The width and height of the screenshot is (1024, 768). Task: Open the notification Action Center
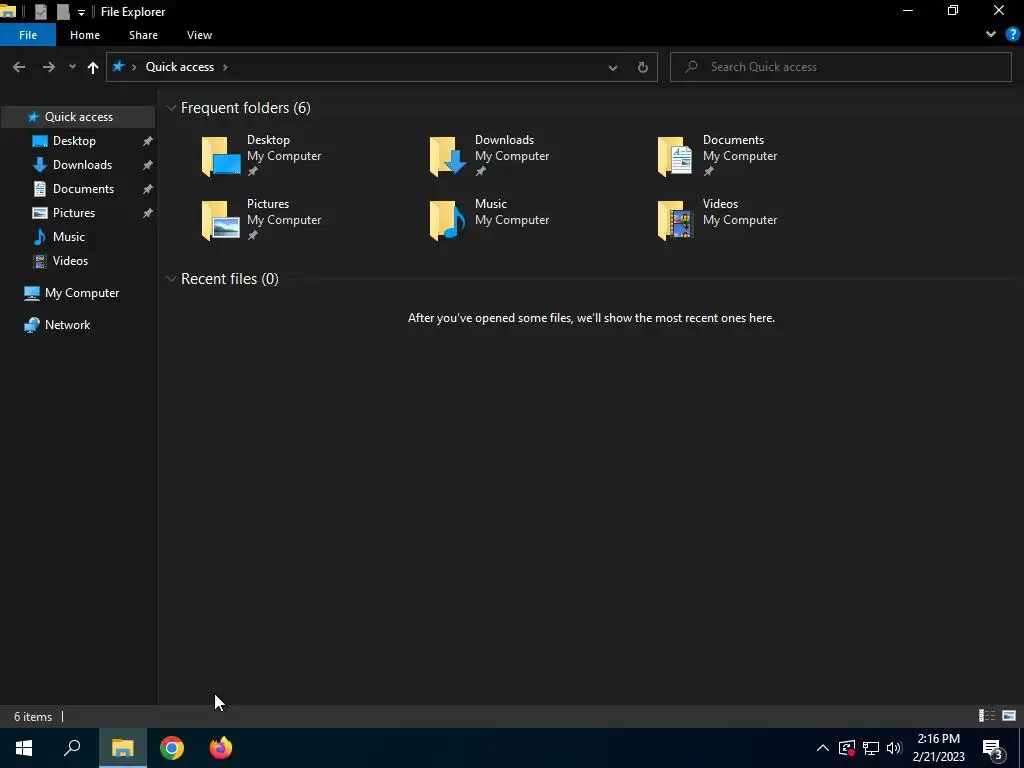[993, 748]
